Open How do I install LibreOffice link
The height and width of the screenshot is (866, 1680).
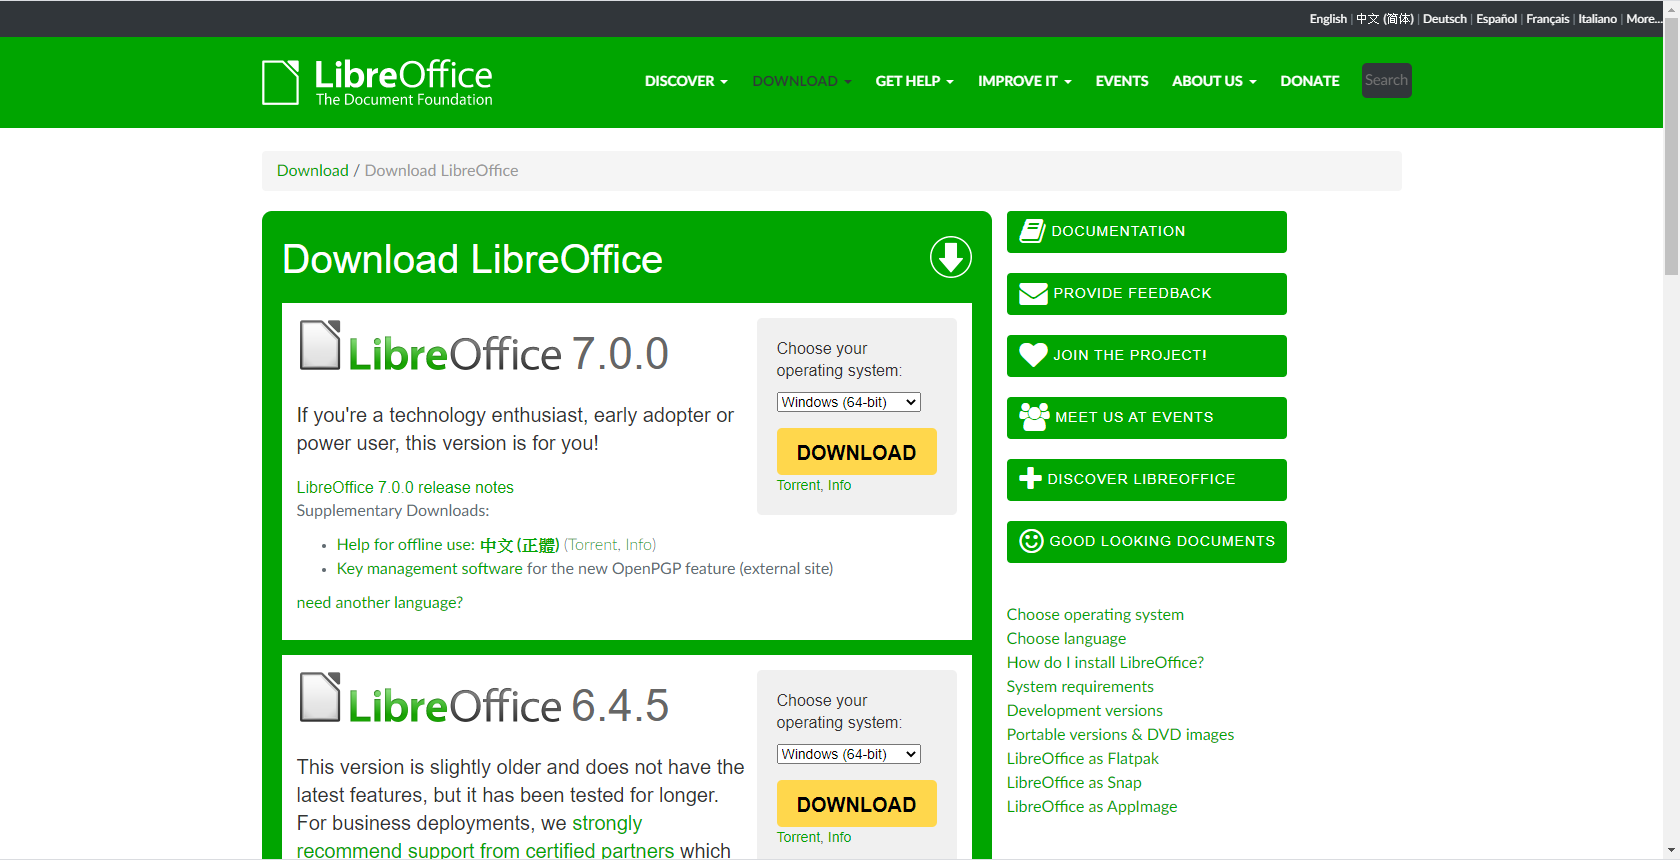(1105, 663)
